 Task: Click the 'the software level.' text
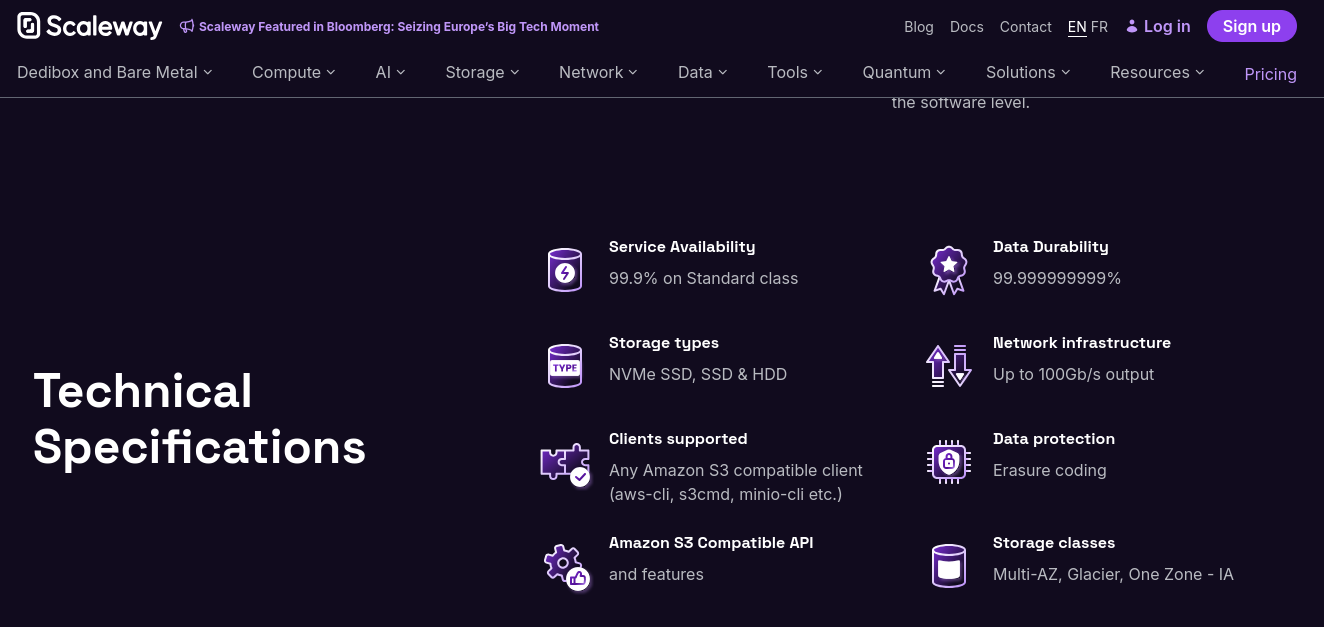[960, 102]
